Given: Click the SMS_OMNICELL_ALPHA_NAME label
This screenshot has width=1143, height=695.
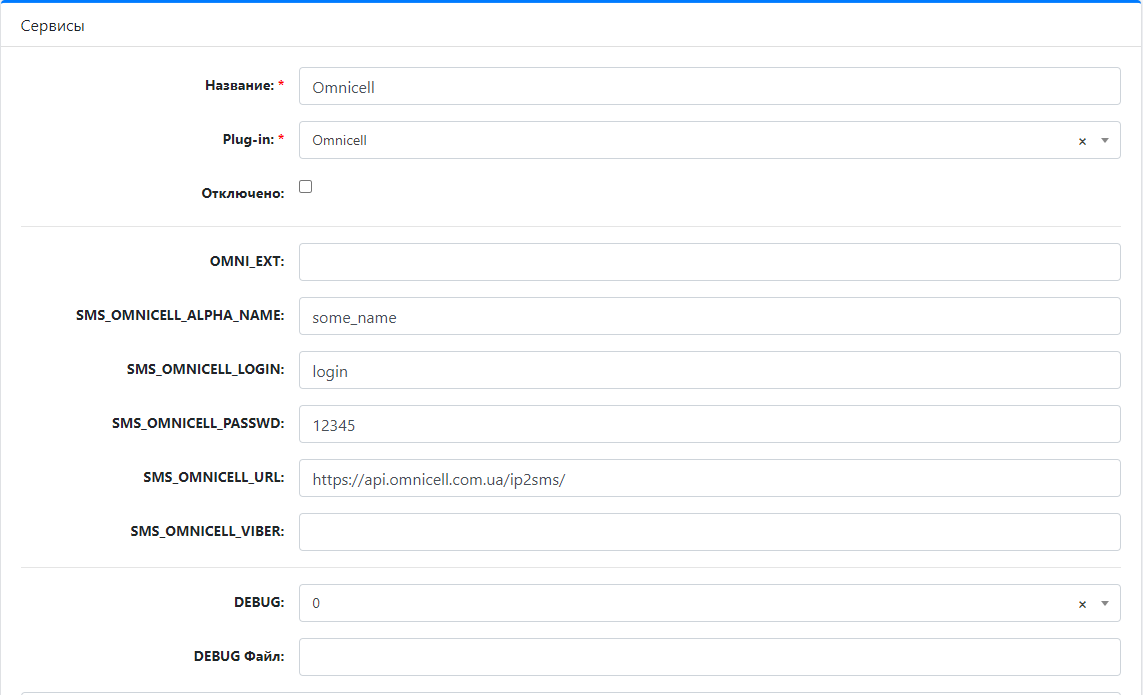Looking at the screenshot, I should click(x=180, y=315).
